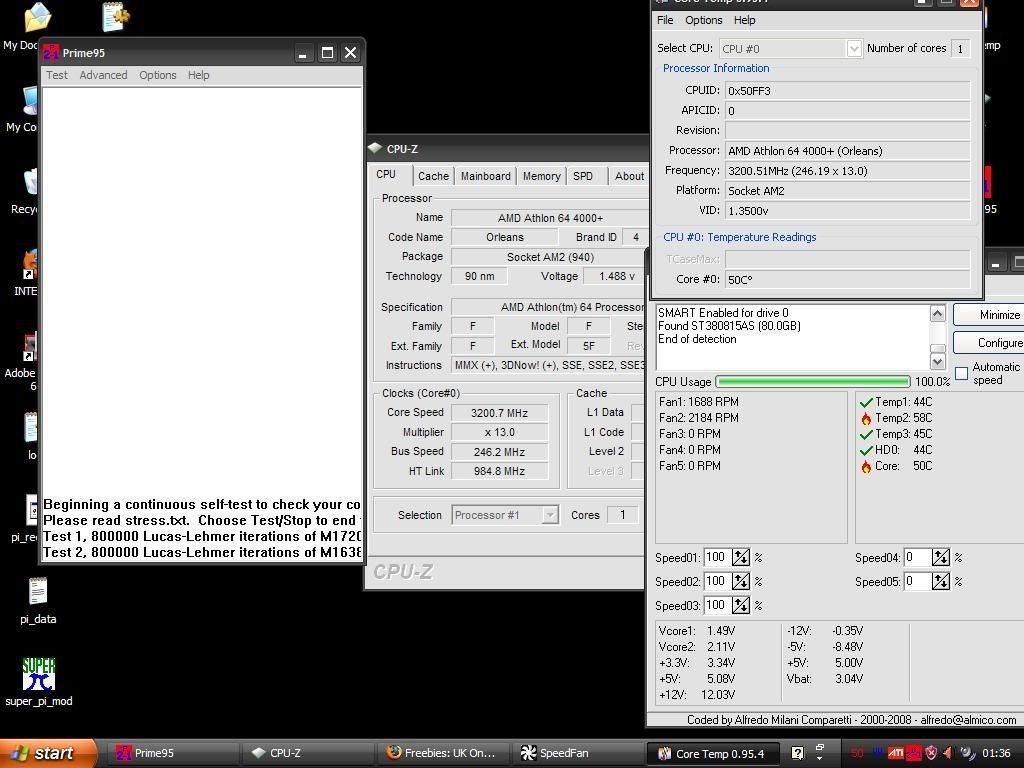Click the Speed05 spinner arrows
Image resolution: width=1024 pixels, height=768 pixels.
(940, 581)
